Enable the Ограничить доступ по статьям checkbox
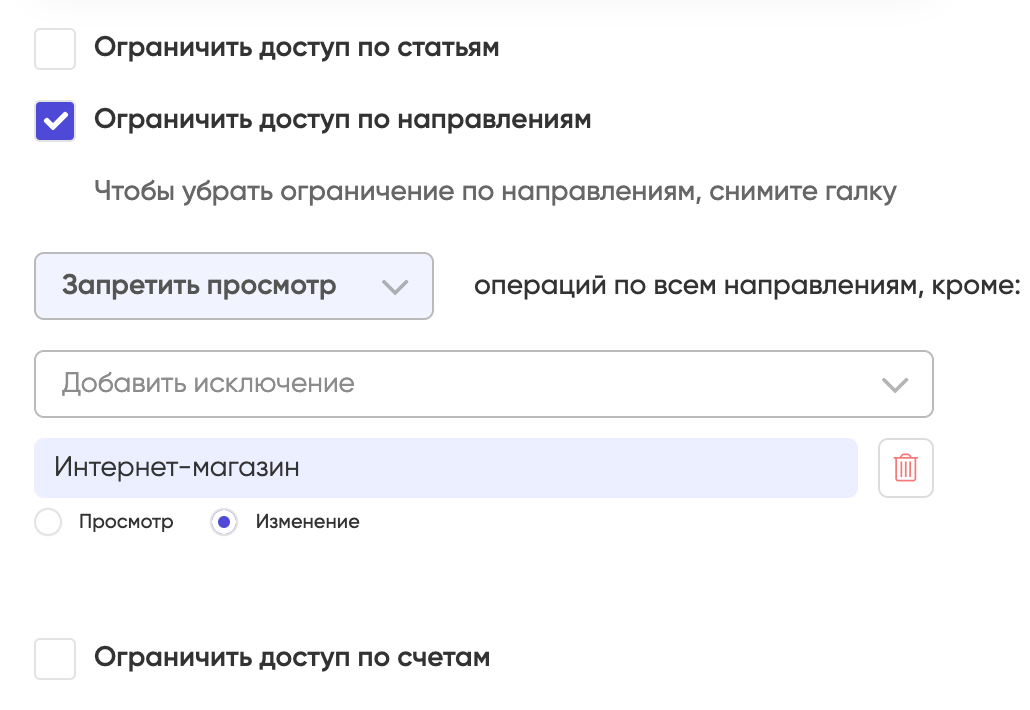 click(x=55, y=49)
